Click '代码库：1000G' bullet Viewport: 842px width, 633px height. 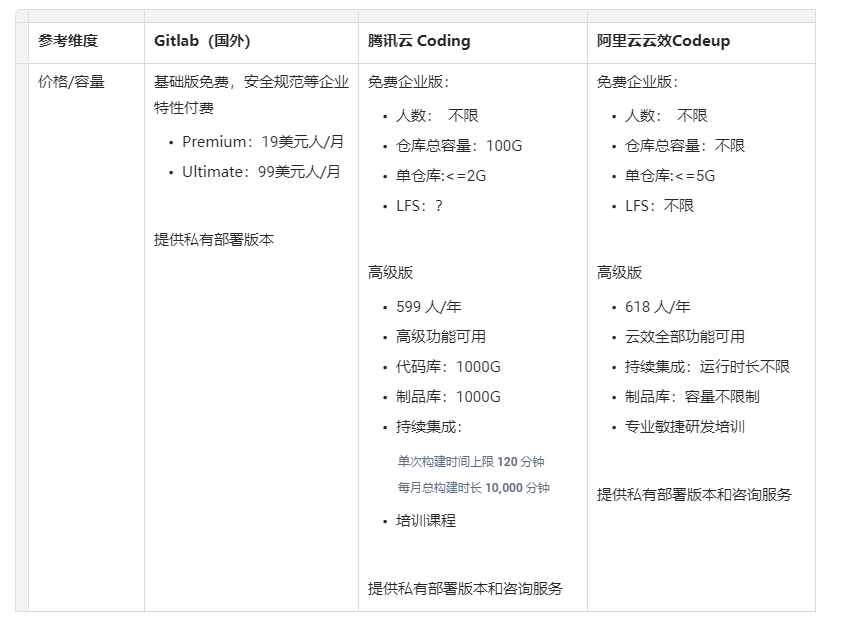point(448,367)
